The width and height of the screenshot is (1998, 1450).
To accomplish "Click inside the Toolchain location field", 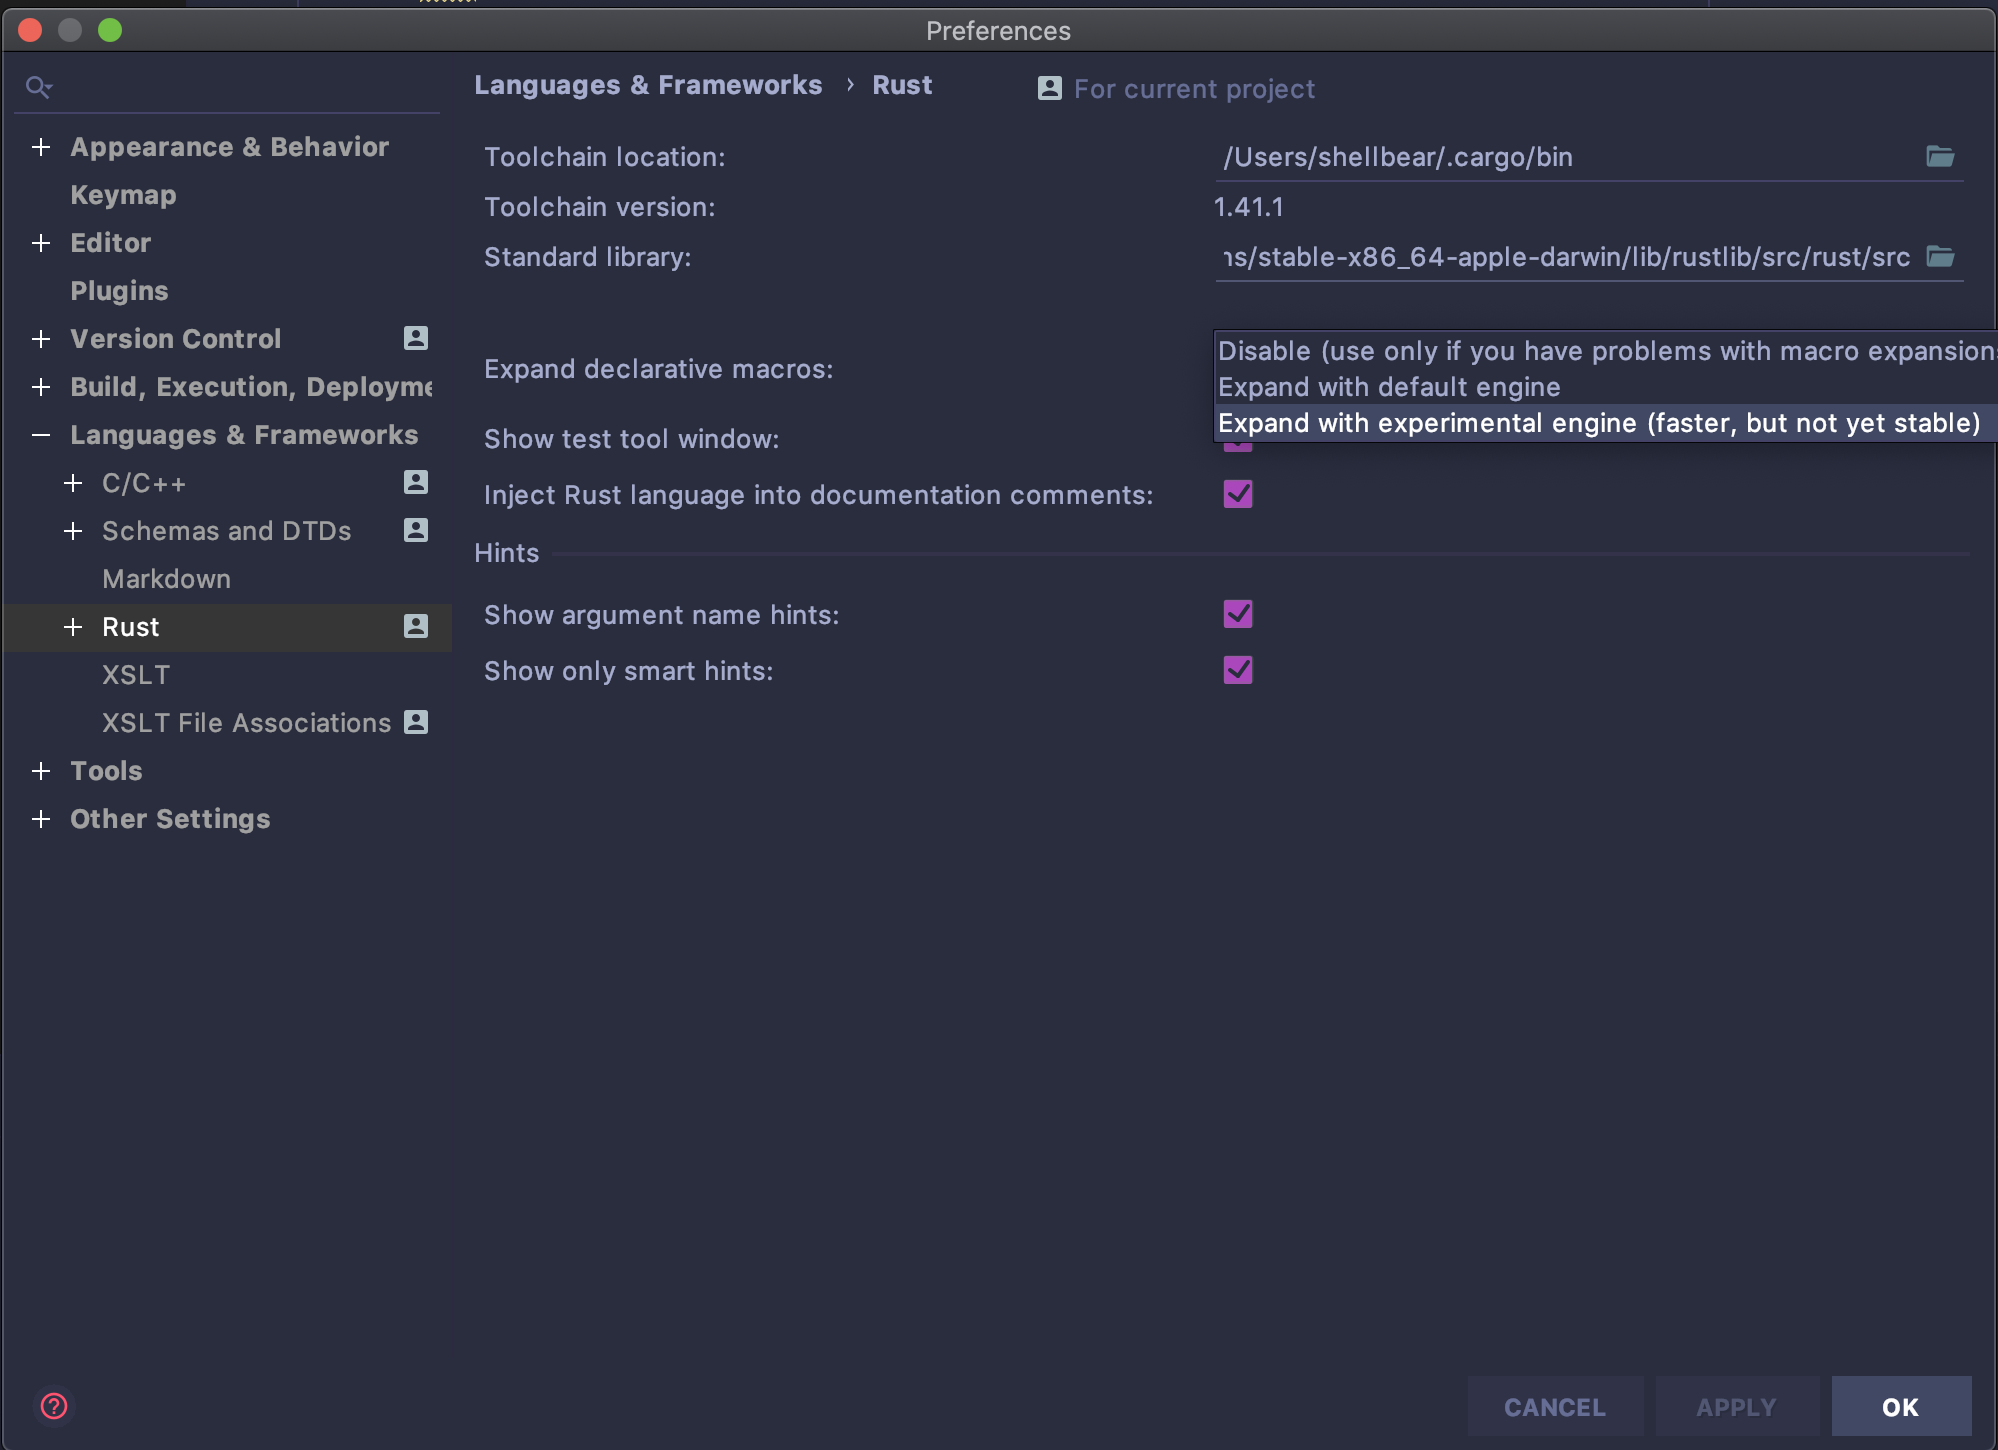I will 1500,156.
